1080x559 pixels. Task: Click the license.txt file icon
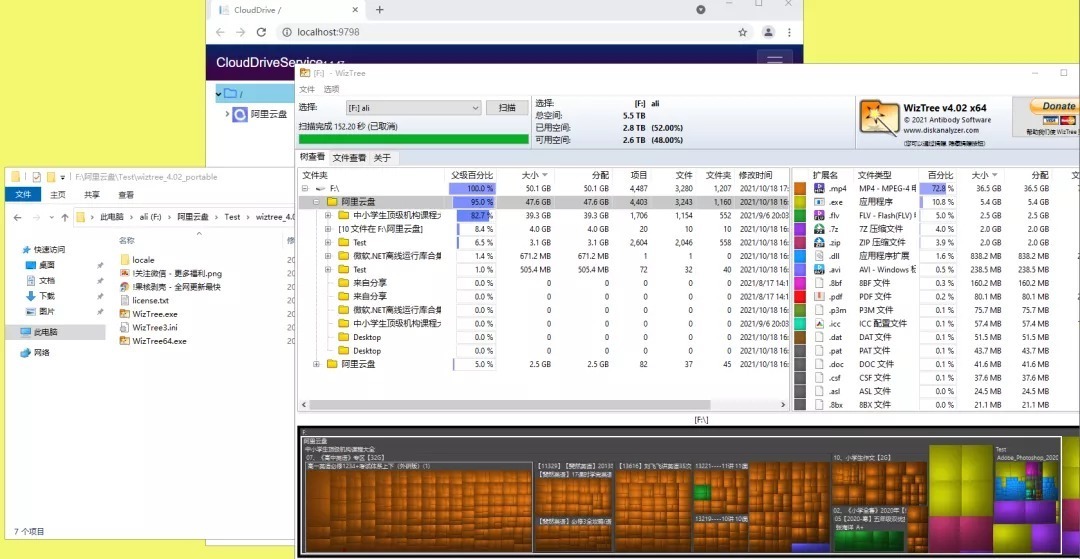tap(125, 300)
